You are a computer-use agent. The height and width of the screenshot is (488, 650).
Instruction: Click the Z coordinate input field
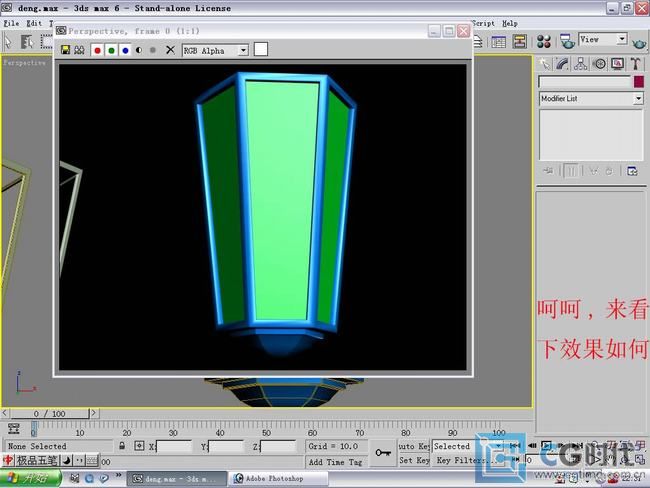[278, 447]
